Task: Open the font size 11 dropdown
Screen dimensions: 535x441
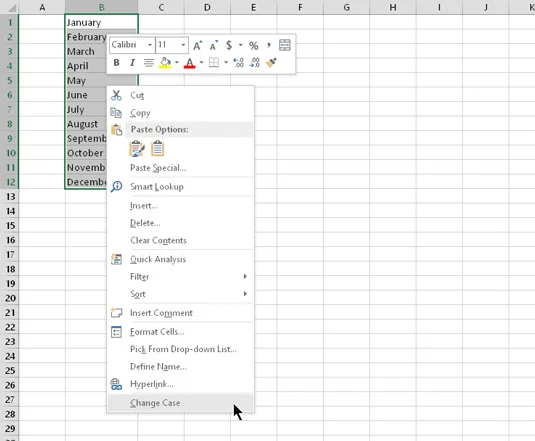Action: click(x=183, y=45)
